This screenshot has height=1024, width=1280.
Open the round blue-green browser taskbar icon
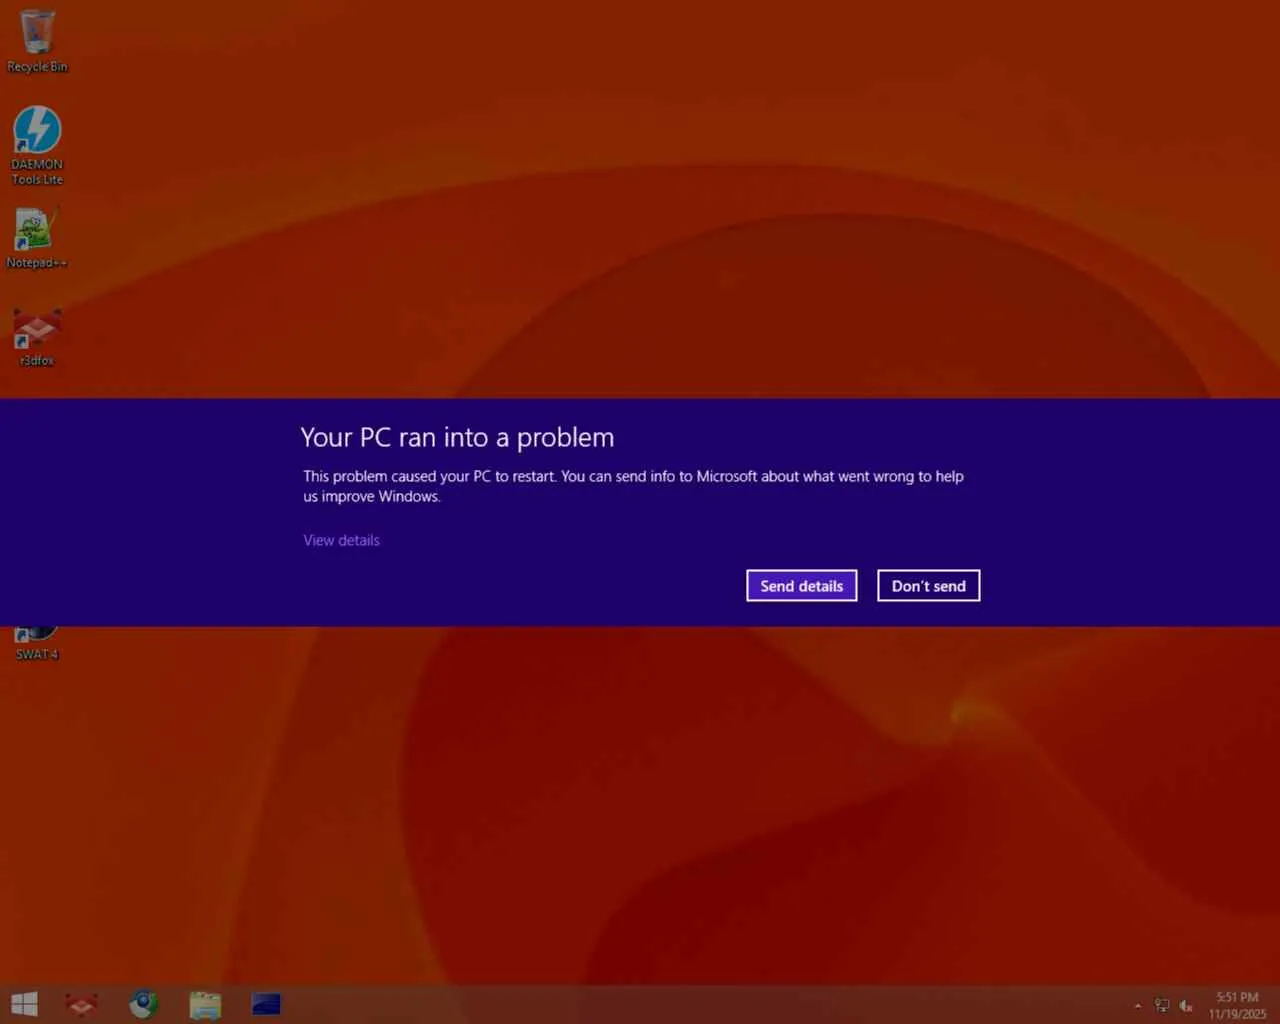tap(144, 1004)
